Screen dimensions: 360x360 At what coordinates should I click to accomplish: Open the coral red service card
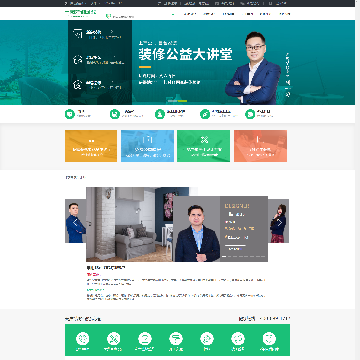pyautogui.click(x=260, y=146)
